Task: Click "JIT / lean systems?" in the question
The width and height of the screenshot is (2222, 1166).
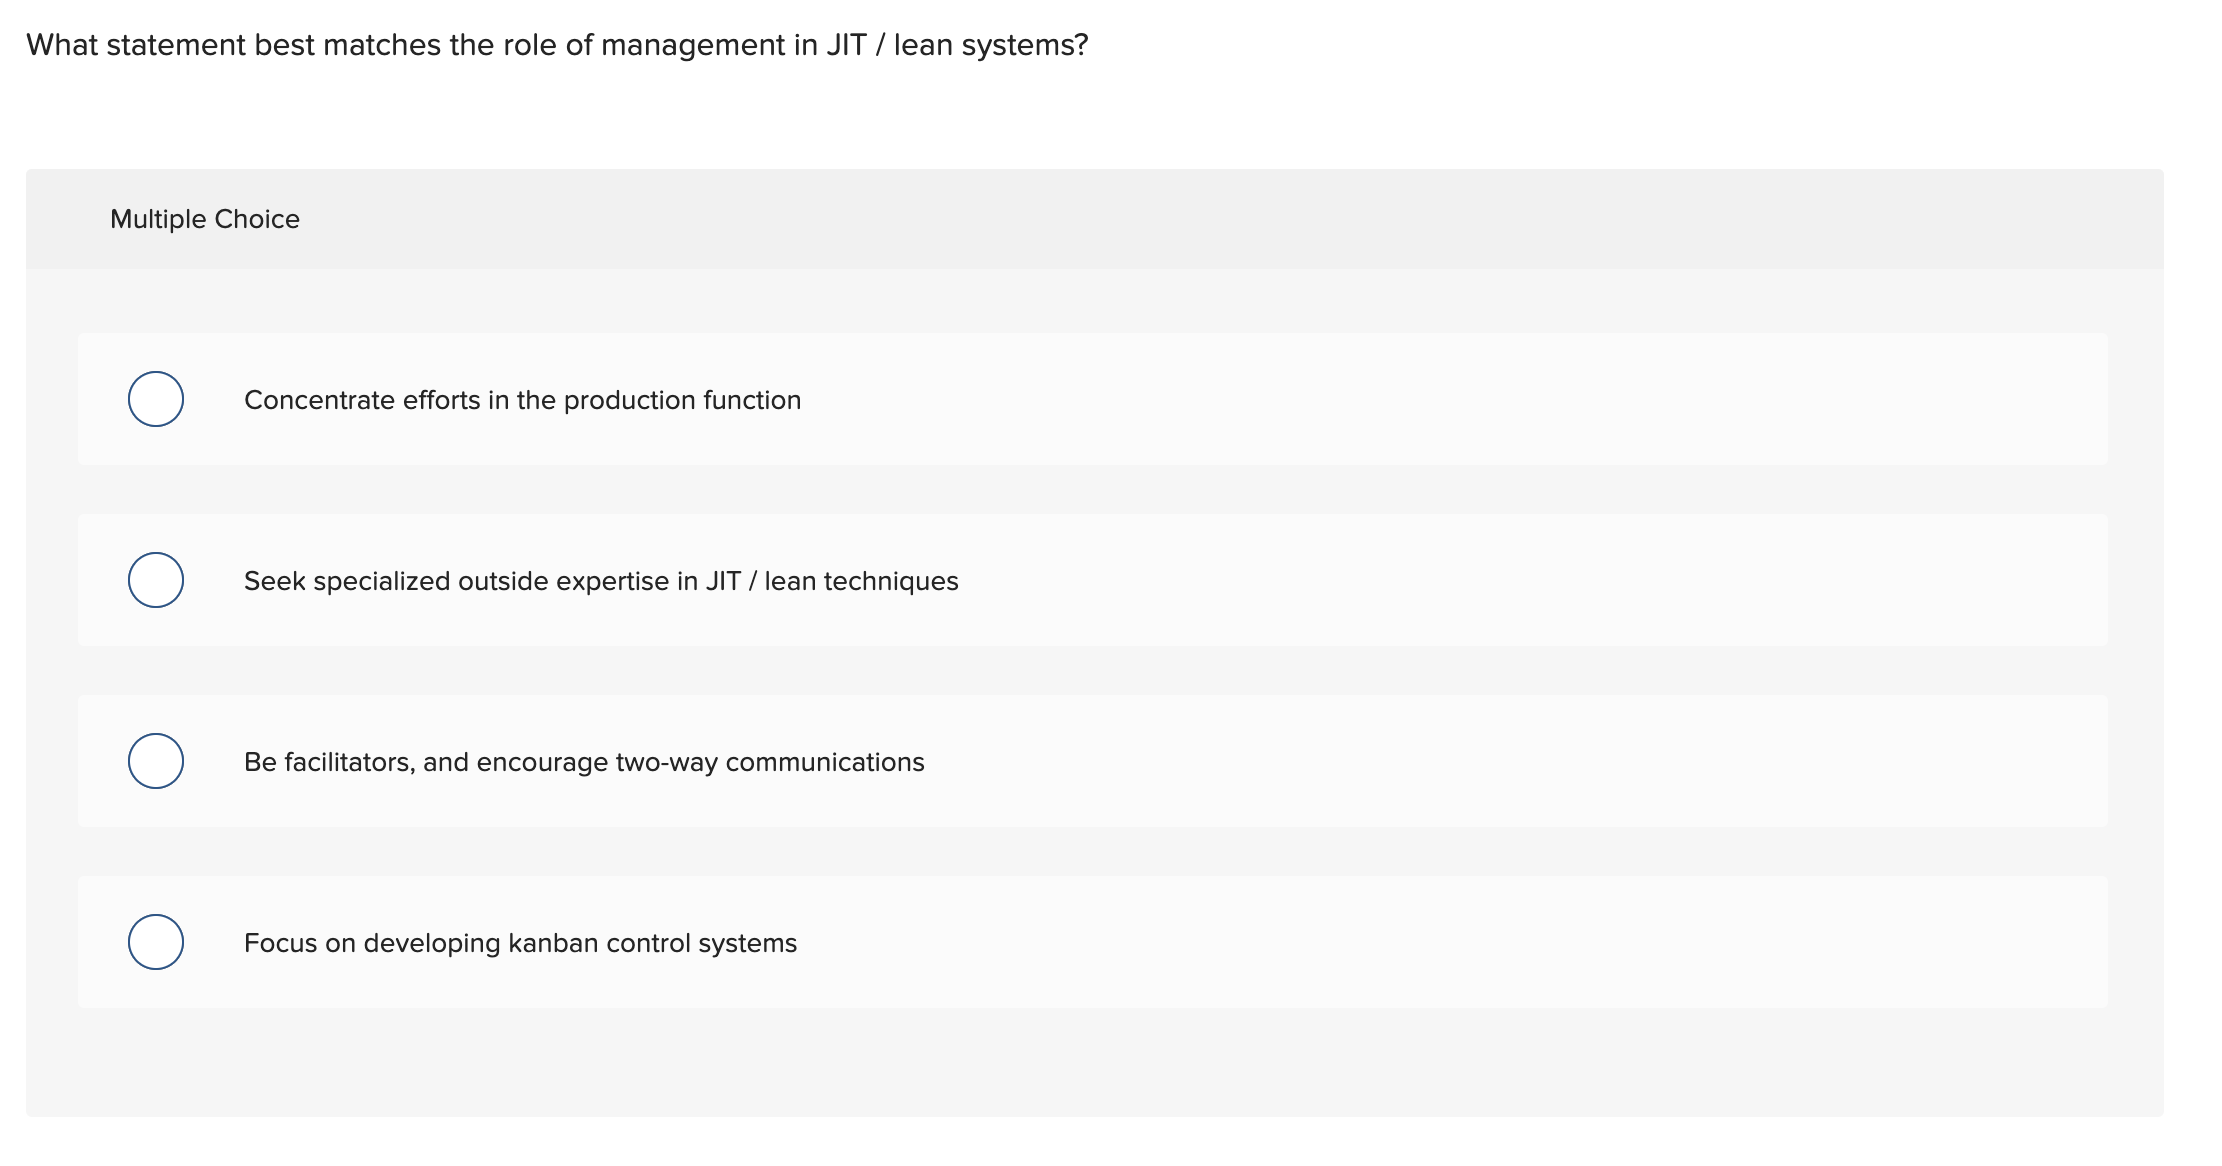Action: point(957,45)
